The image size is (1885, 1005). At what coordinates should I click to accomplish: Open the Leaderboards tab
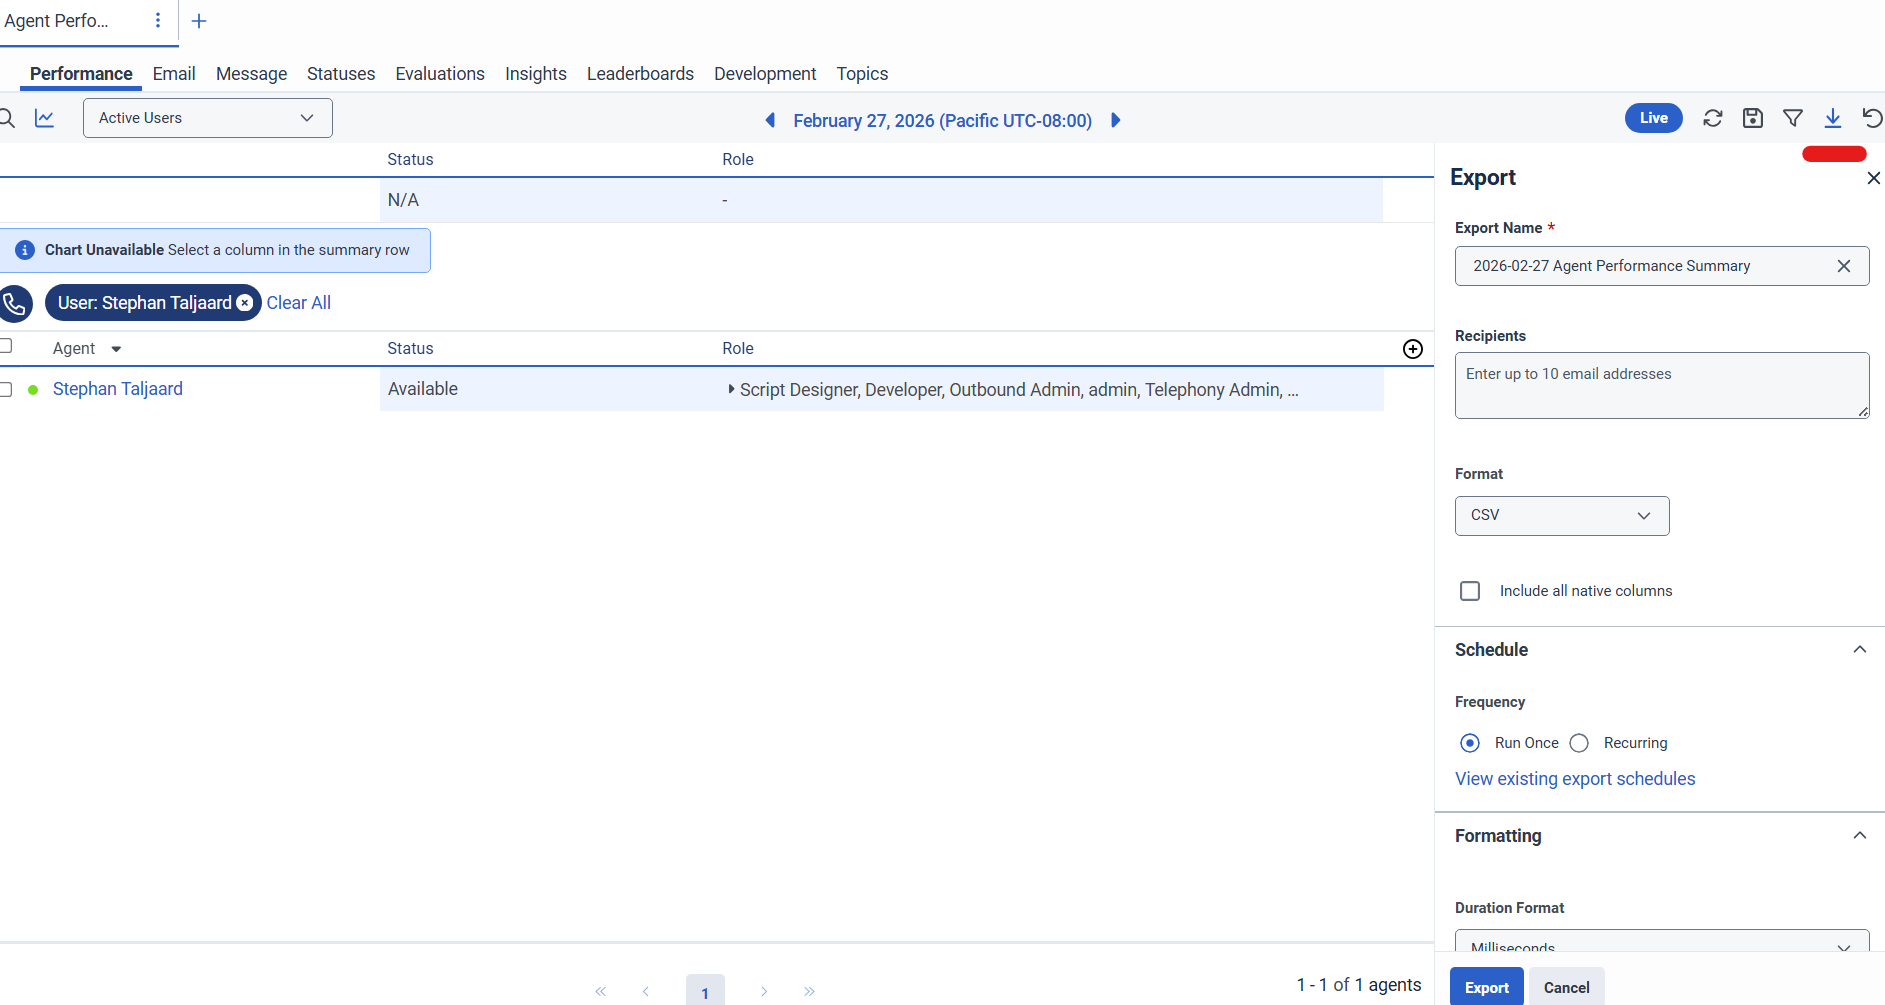(x=640, y=74)
